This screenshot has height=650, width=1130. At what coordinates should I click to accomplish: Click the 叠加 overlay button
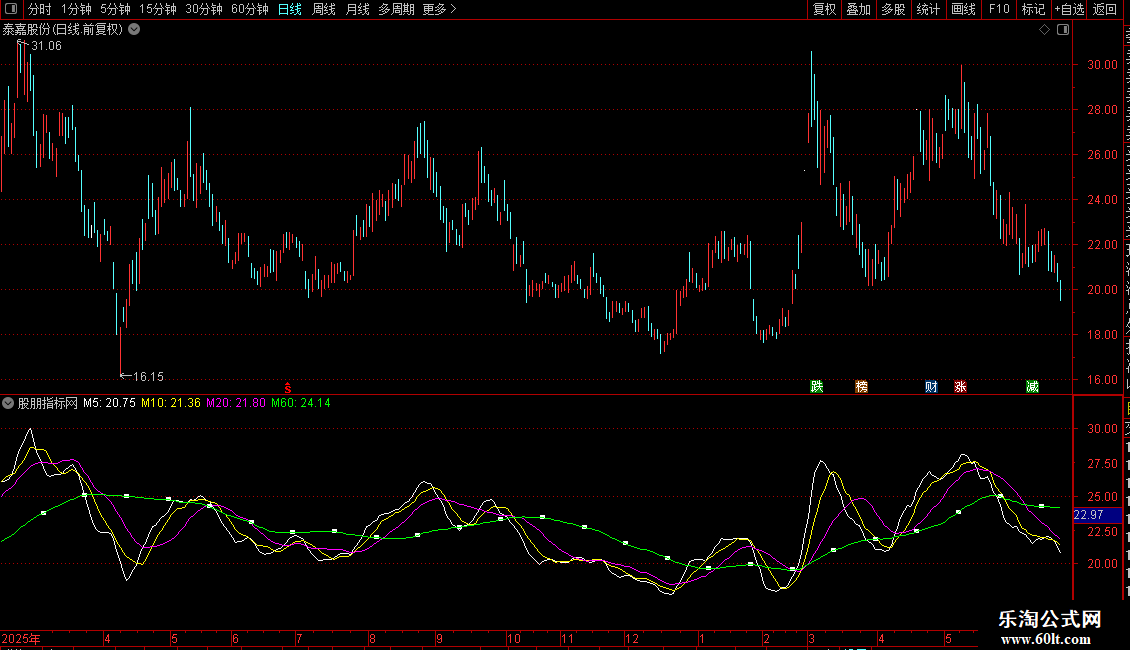click(x=859, y=9)
